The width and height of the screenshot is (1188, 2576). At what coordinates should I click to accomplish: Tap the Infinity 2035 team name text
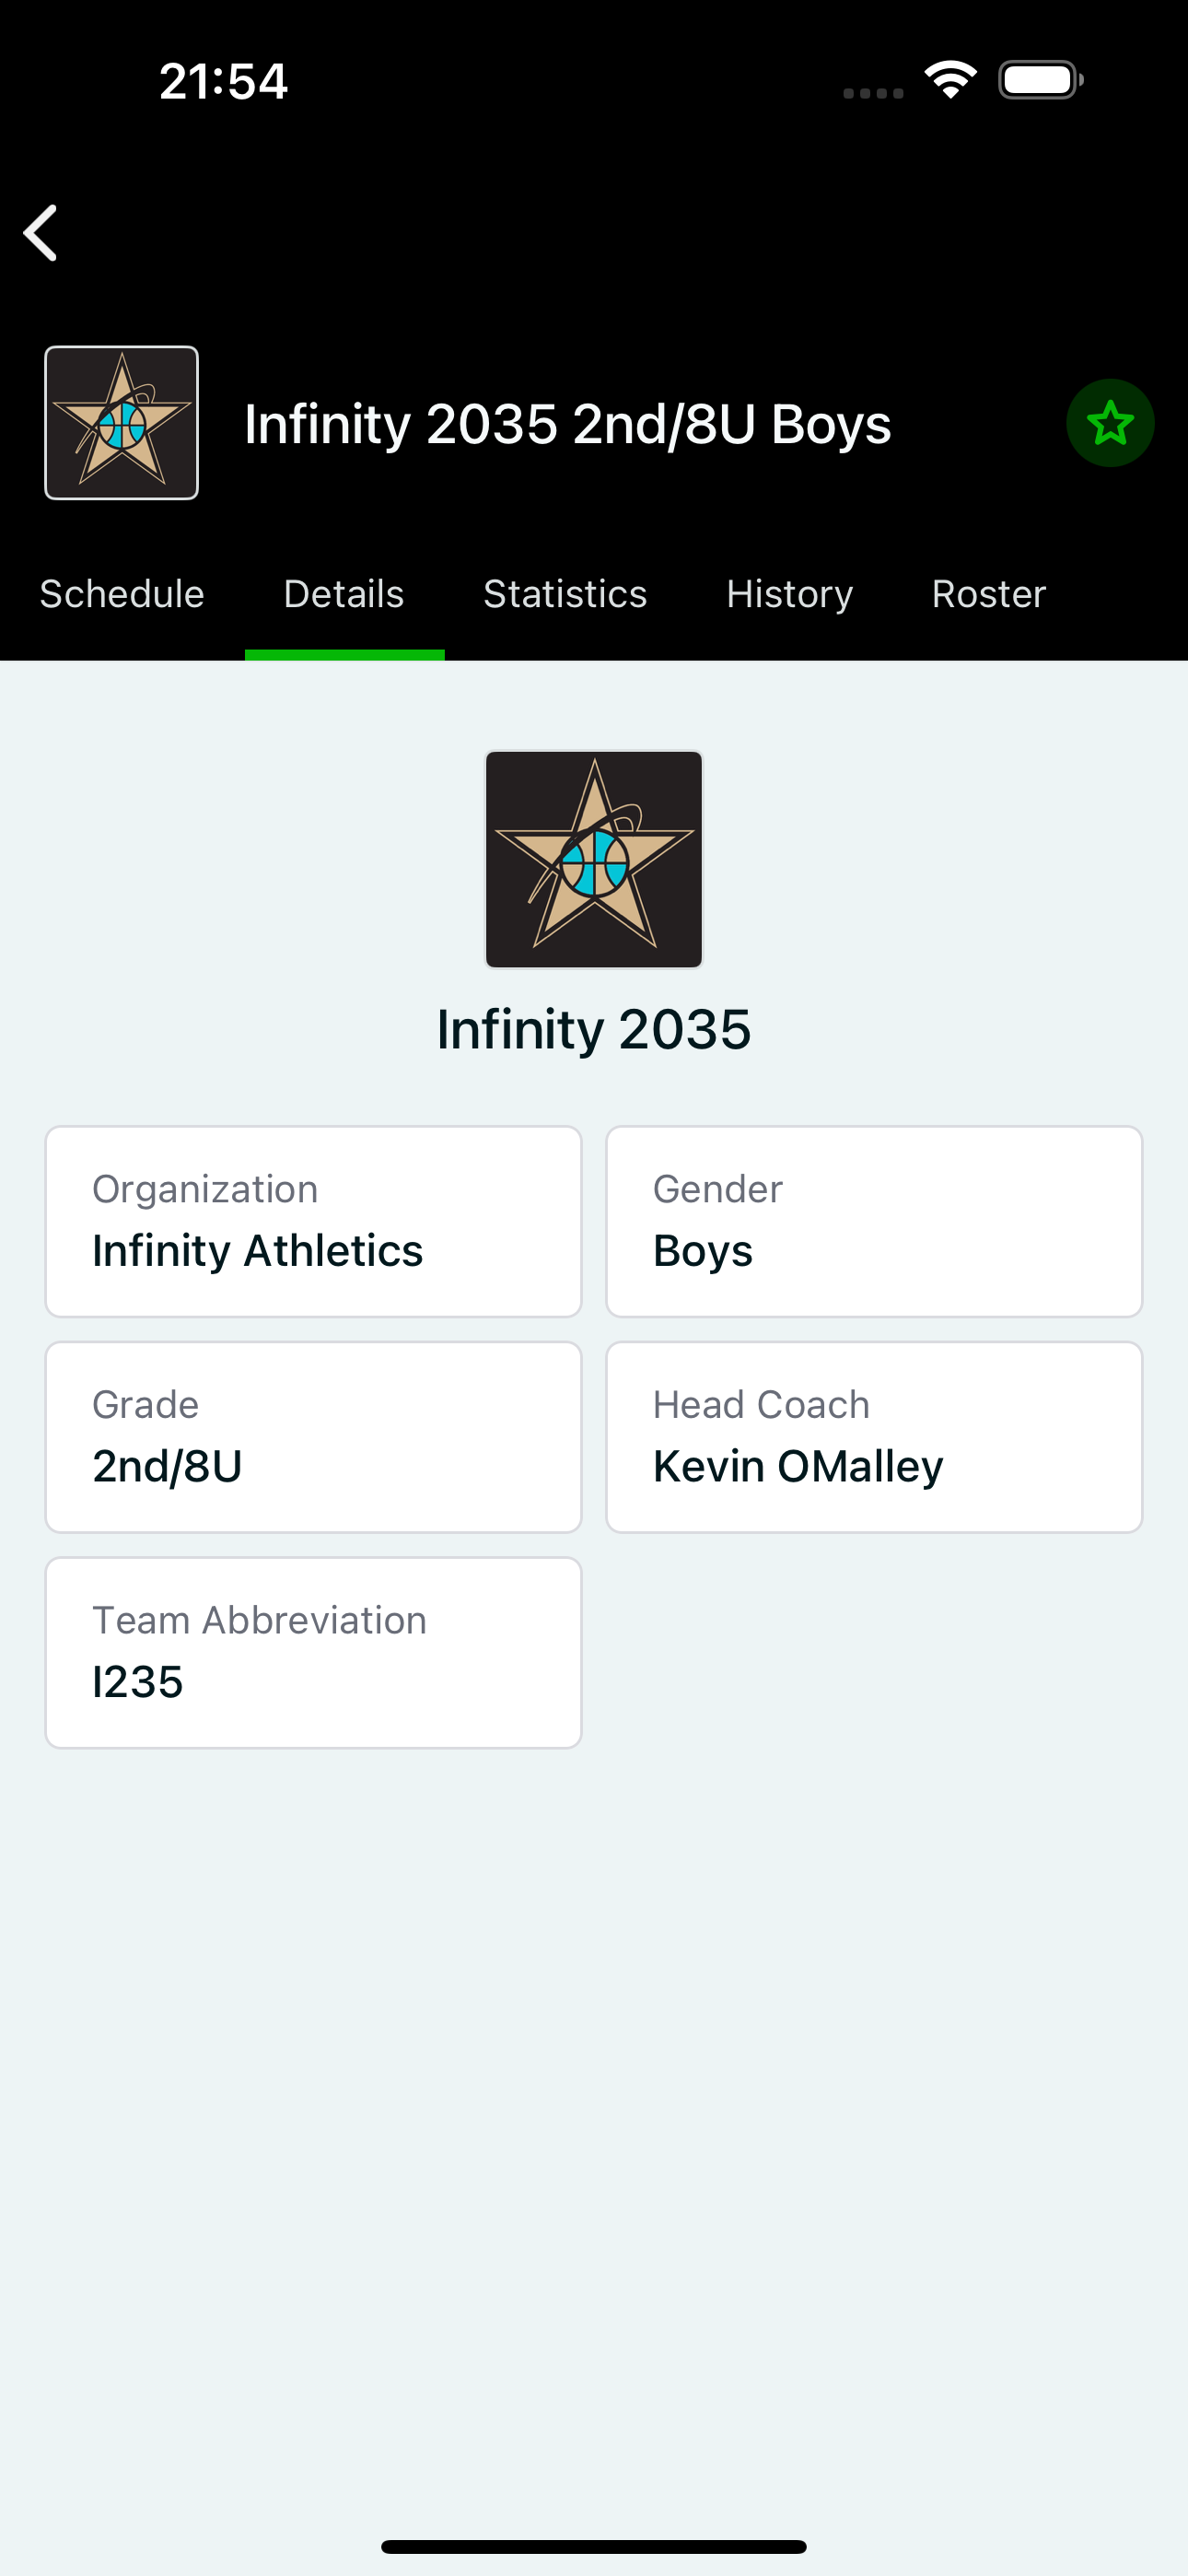(x=594, y=1029)
